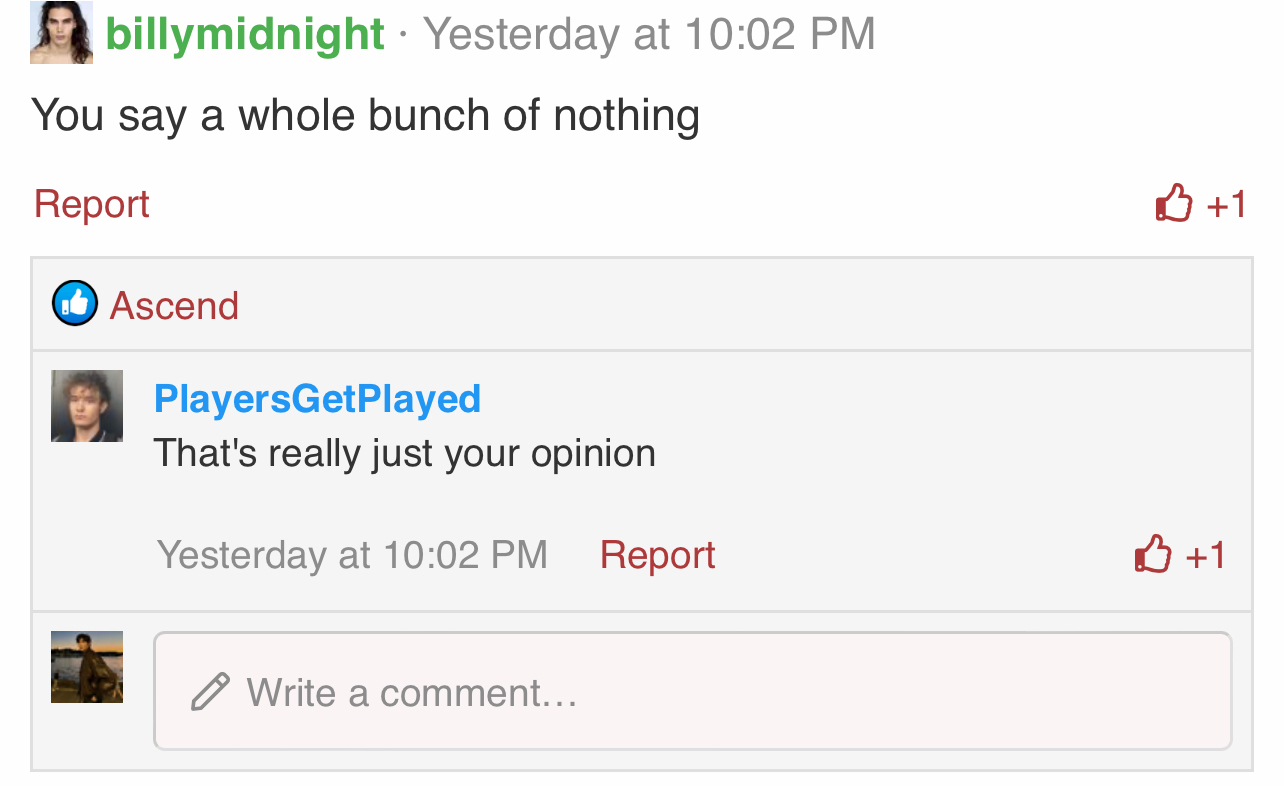Click the blue Ascend thumbs-up badge icon
Image resolution: width=1284 pixels, height=786 pixels.
click(75, 303)
